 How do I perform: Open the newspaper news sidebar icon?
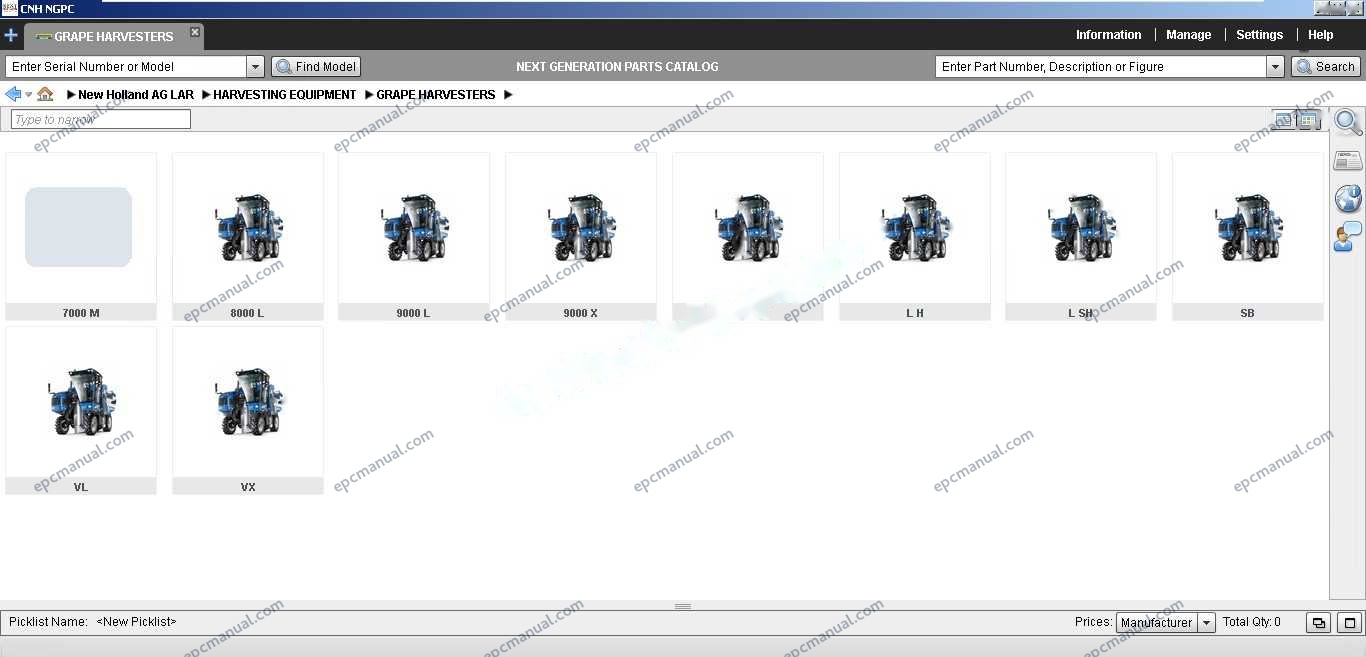click(x=1348, y=161)
